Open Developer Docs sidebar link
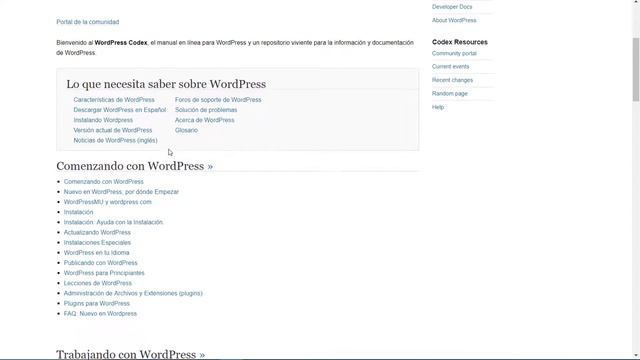This screenshot has height=360, width=640. [452, 7]
